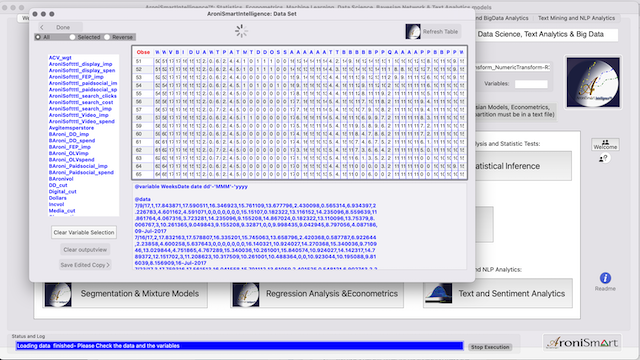Viewport: 640px width, 360px height.
Task: Click the Stop Execution button
Action: coord(490,347)
